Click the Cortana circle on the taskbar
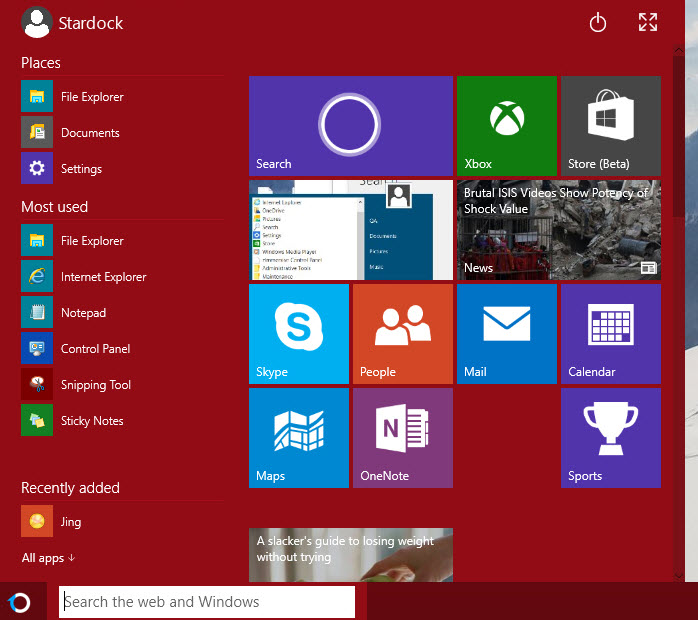This screenshot has height=620, width=698. click(20, 602)
